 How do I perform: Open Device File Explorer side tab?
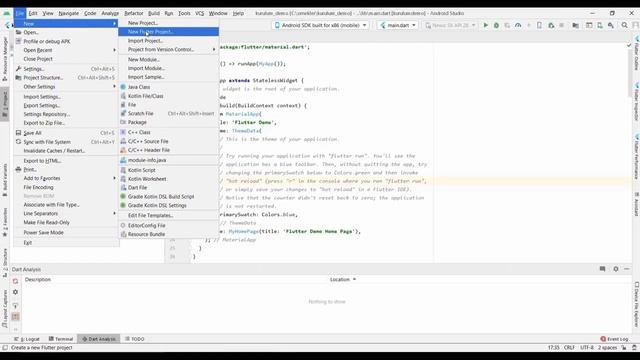(x=636, y=304)
